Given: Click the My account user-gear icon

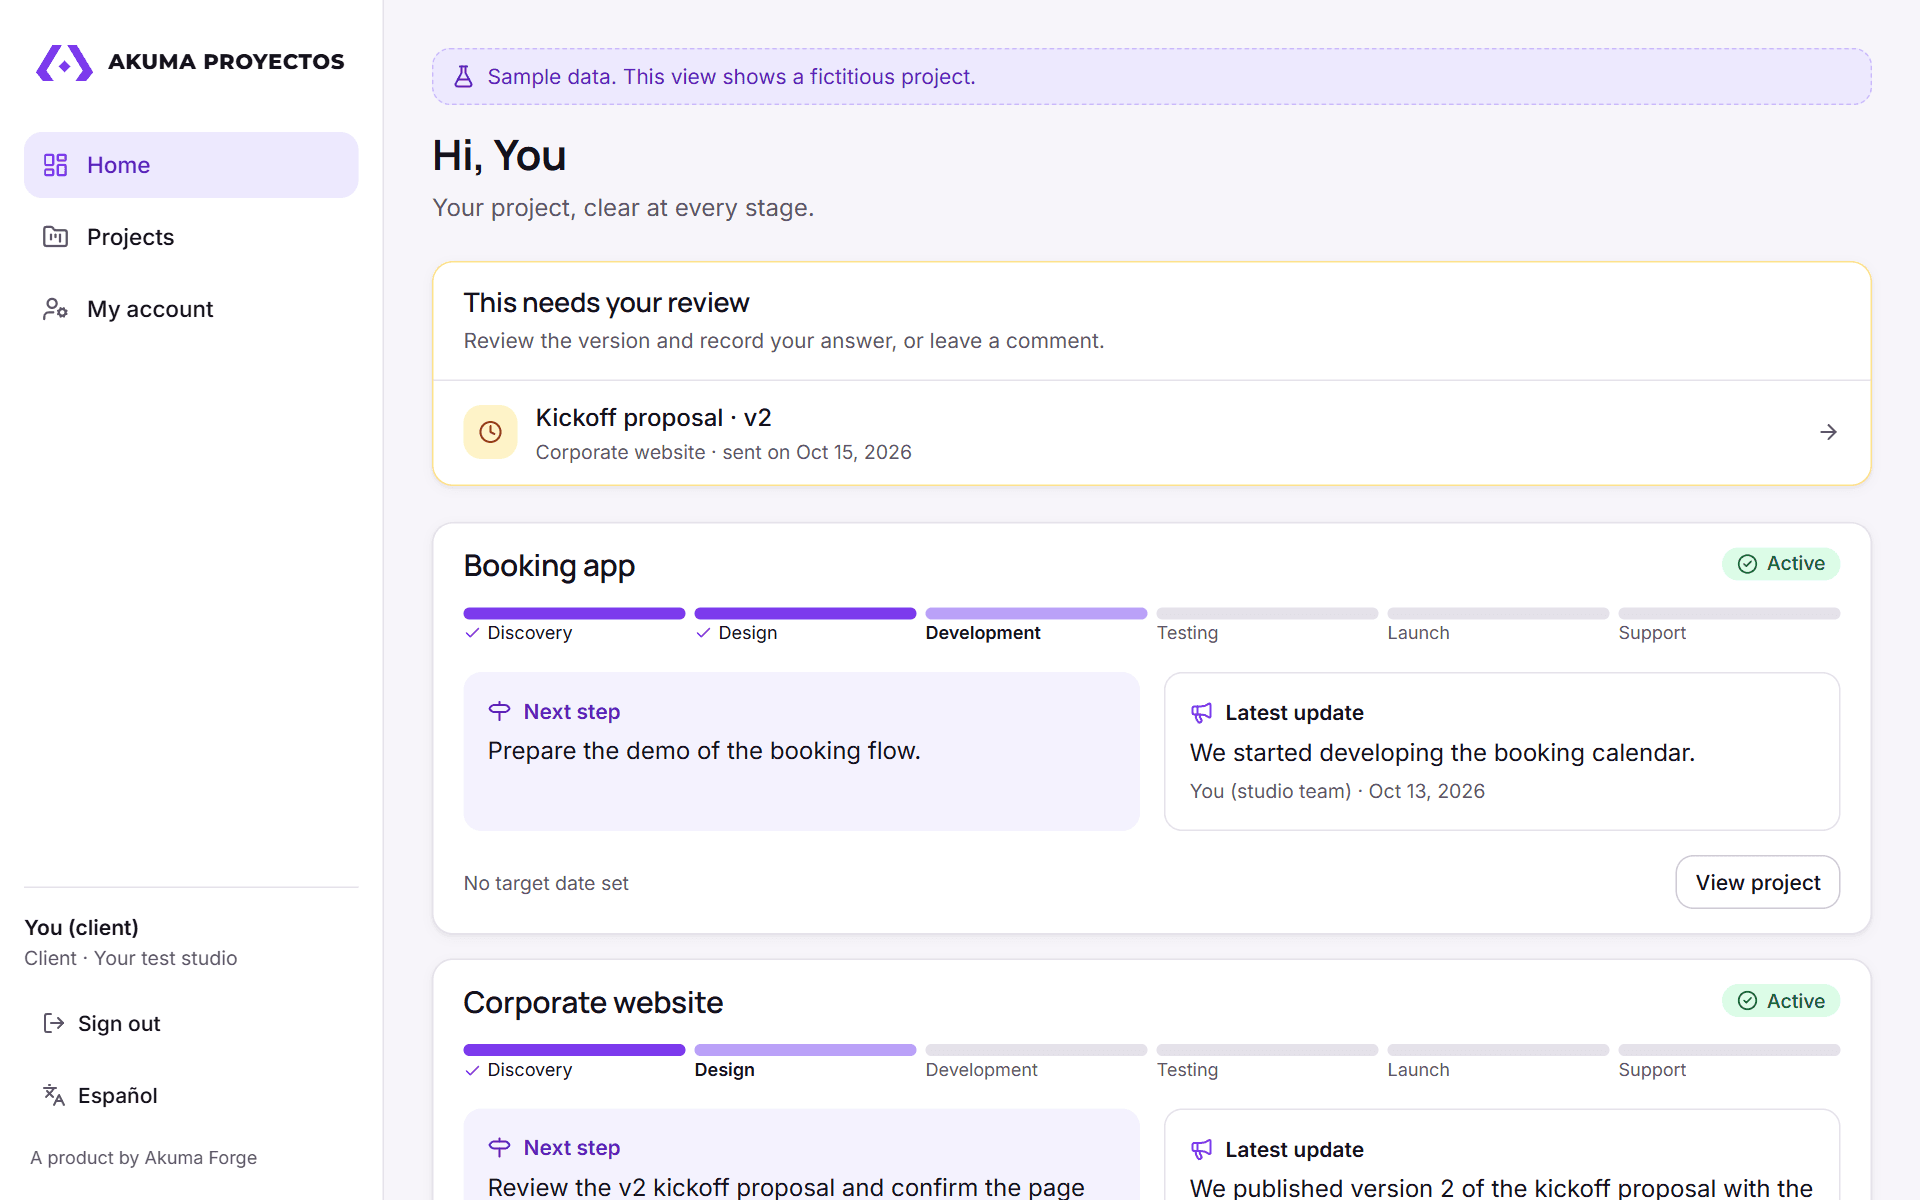Looking at the screenshot, I should pyautogui.click(x=55, y=309).
